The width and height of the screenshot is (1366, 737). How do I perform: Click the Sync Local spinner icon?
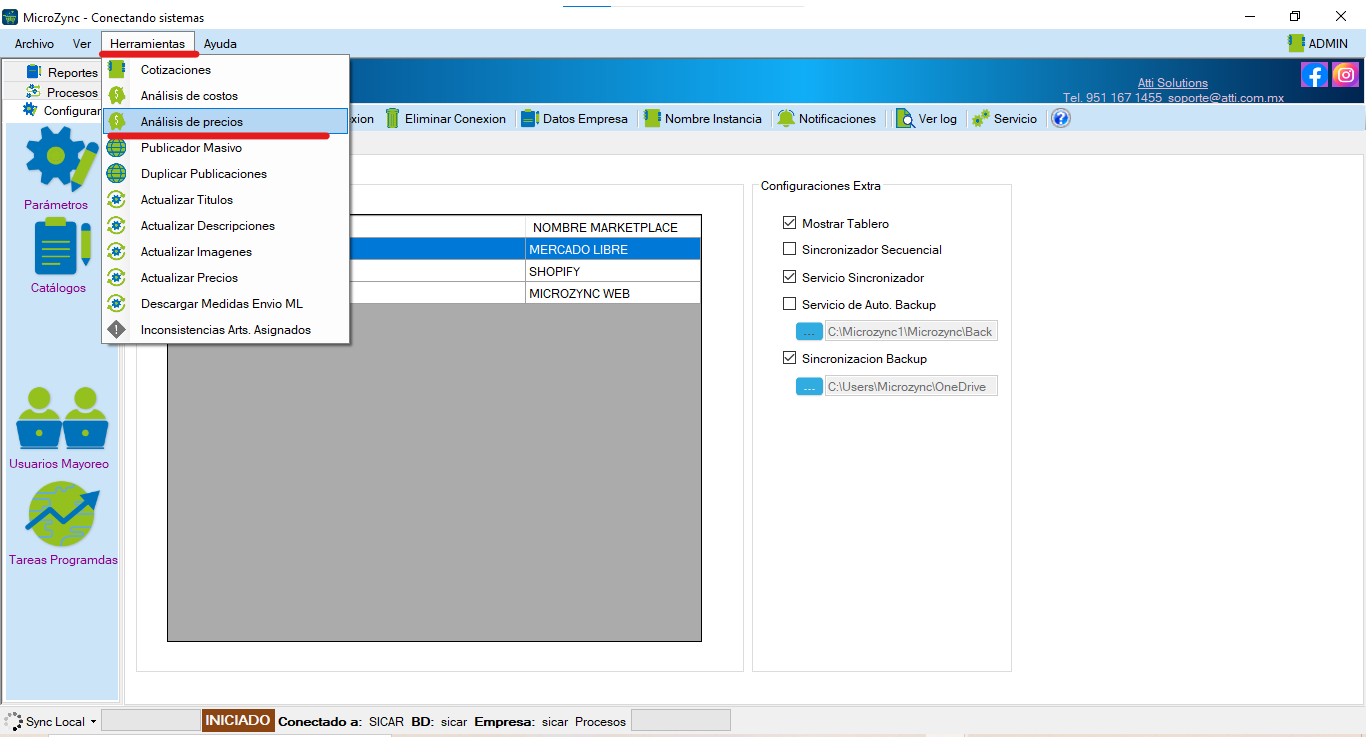(14, 721)
